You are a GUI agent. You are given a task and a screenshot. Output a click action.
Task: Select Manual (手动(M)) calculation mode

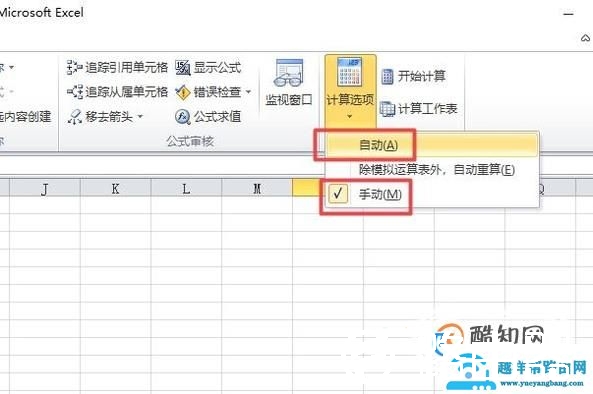(x=432, y=194)
